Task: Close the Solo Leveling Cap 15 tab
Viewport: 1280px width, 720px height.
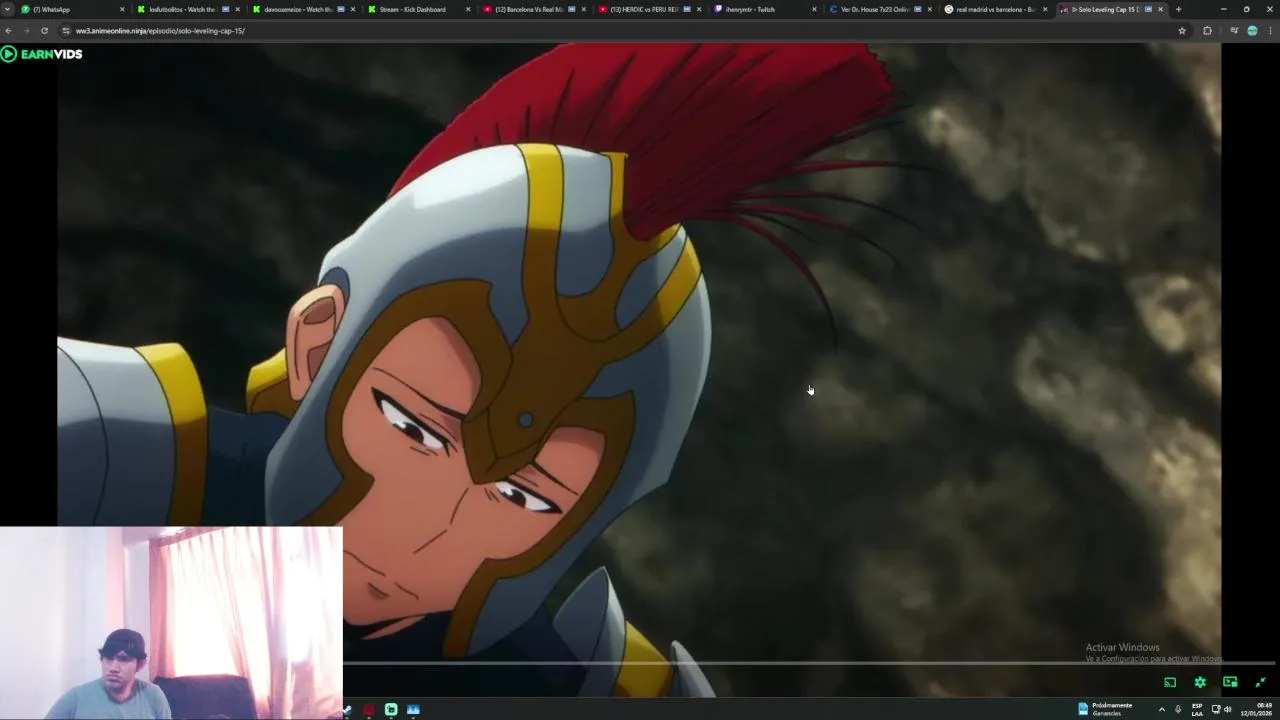Action: click(1160, 9)
